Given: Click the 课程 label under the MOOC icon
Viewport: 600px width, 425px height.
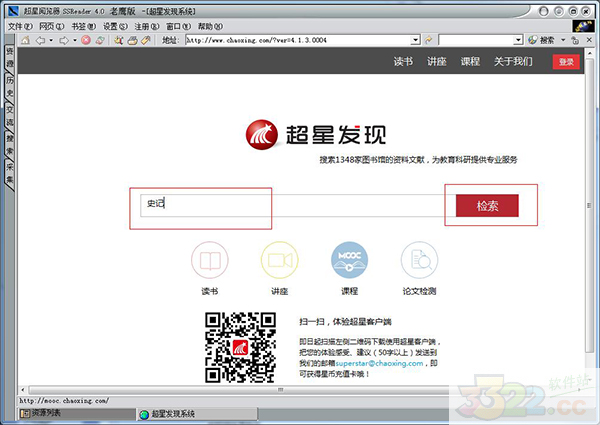Looking at the screenshot, I should click(x=349, y=291).
